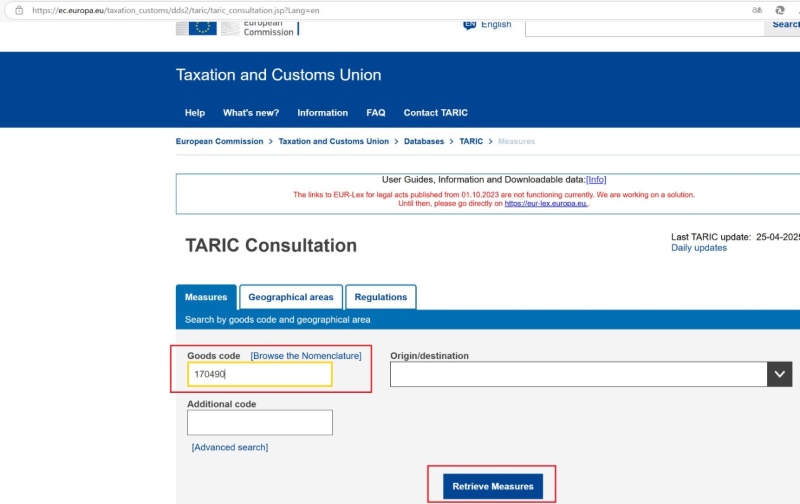Click the browser icon beside read aloud
Screen dimensions: 800x504
(x=787, y=10)
